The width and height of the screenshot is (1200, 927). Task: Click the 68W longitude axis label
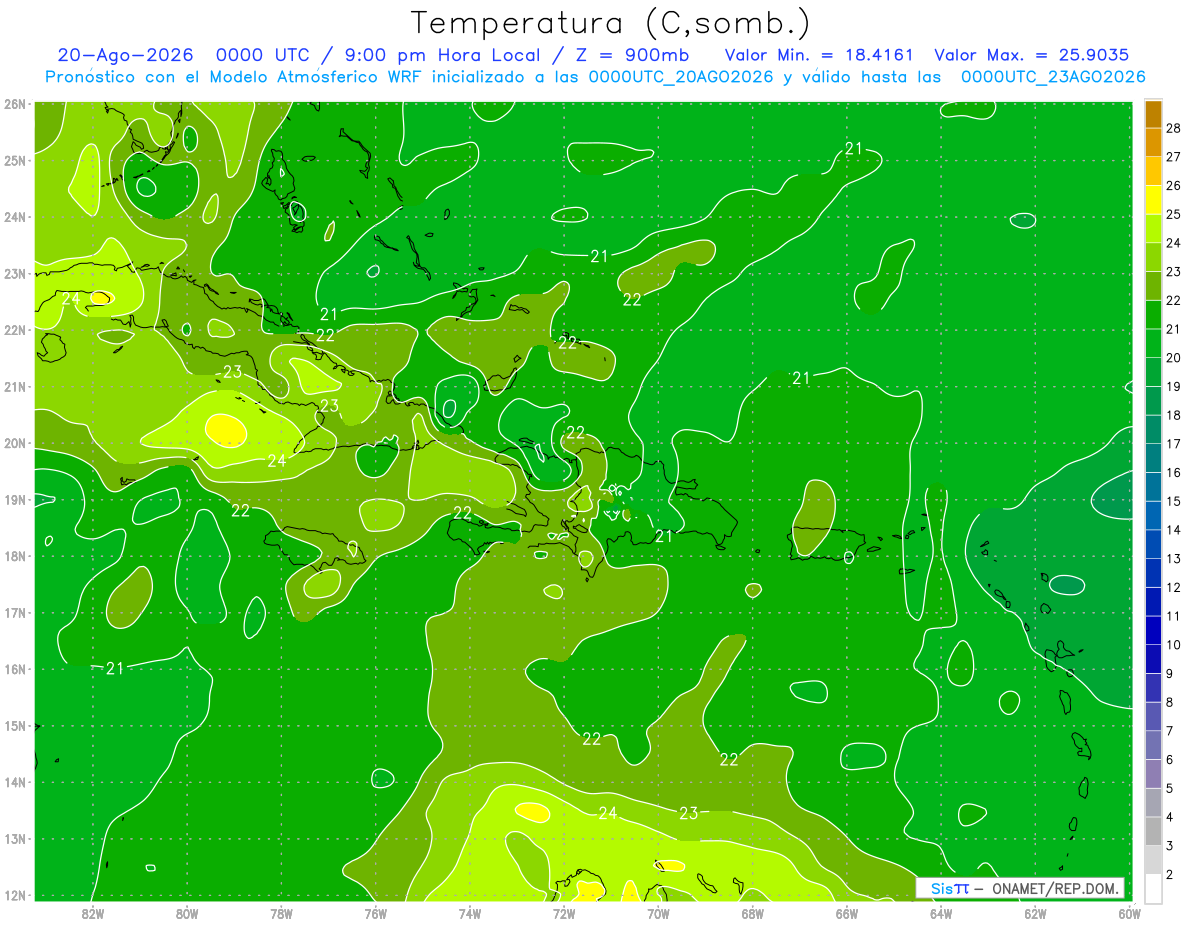[752, 913]
